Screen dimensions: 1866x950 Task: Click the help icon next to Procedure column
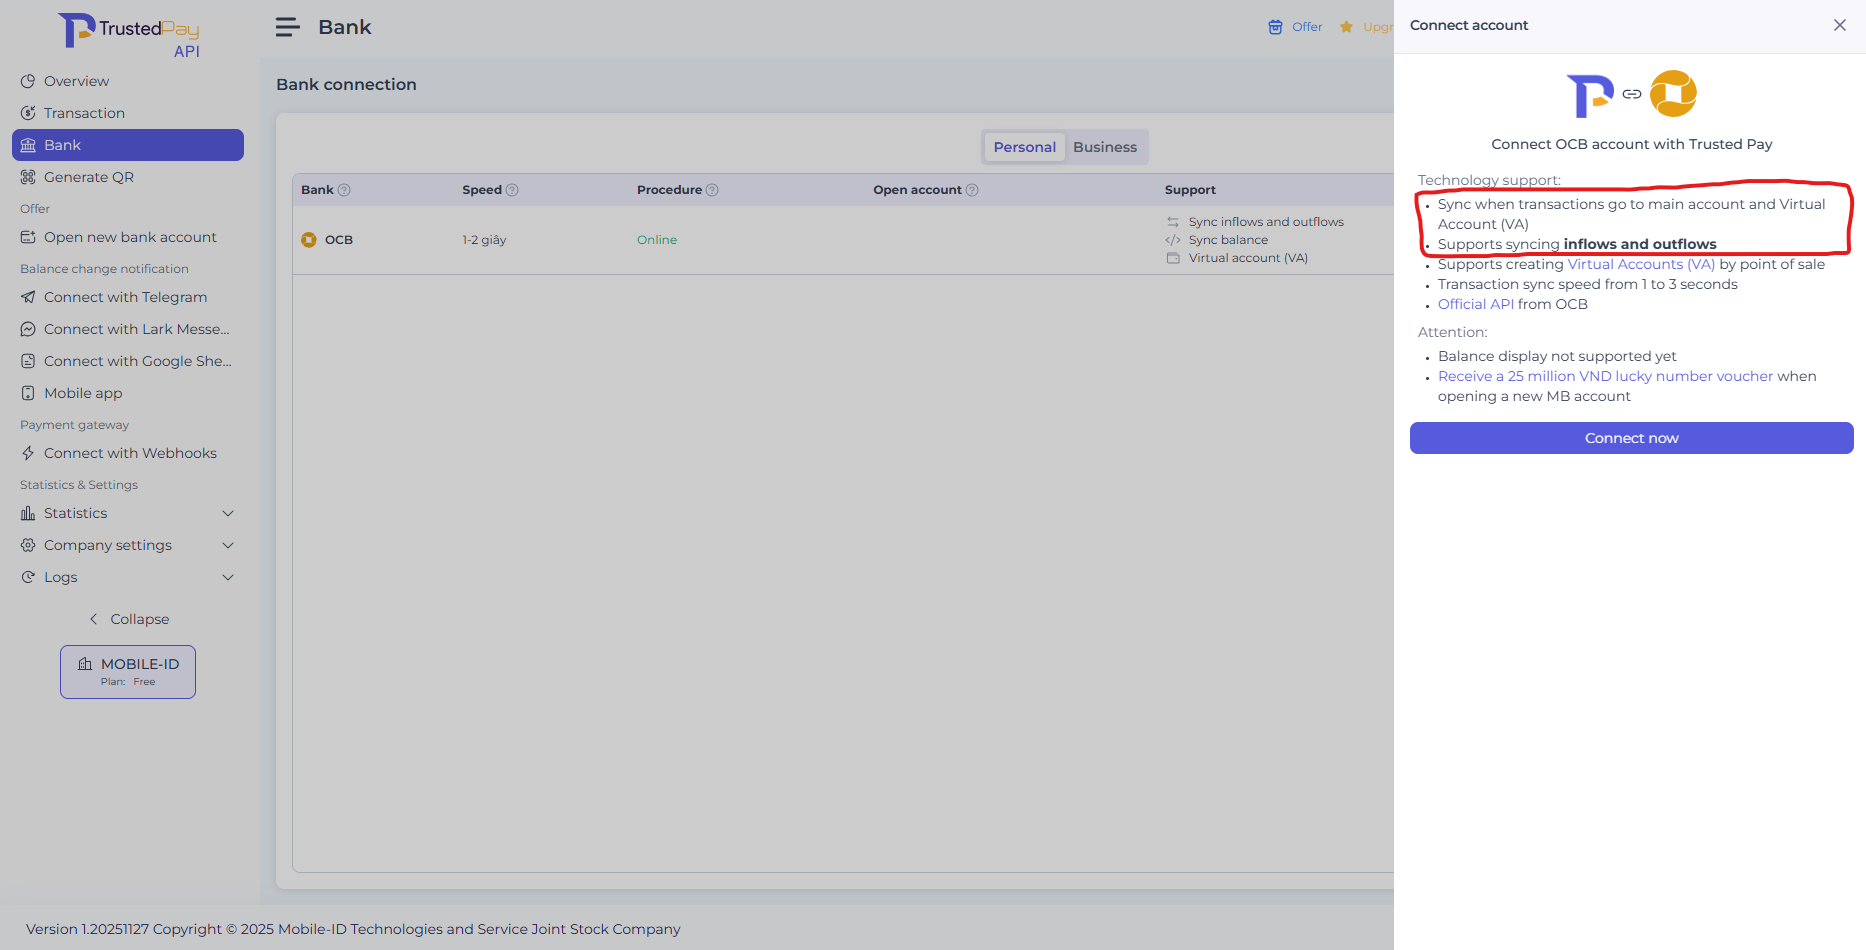pos(712,190)
